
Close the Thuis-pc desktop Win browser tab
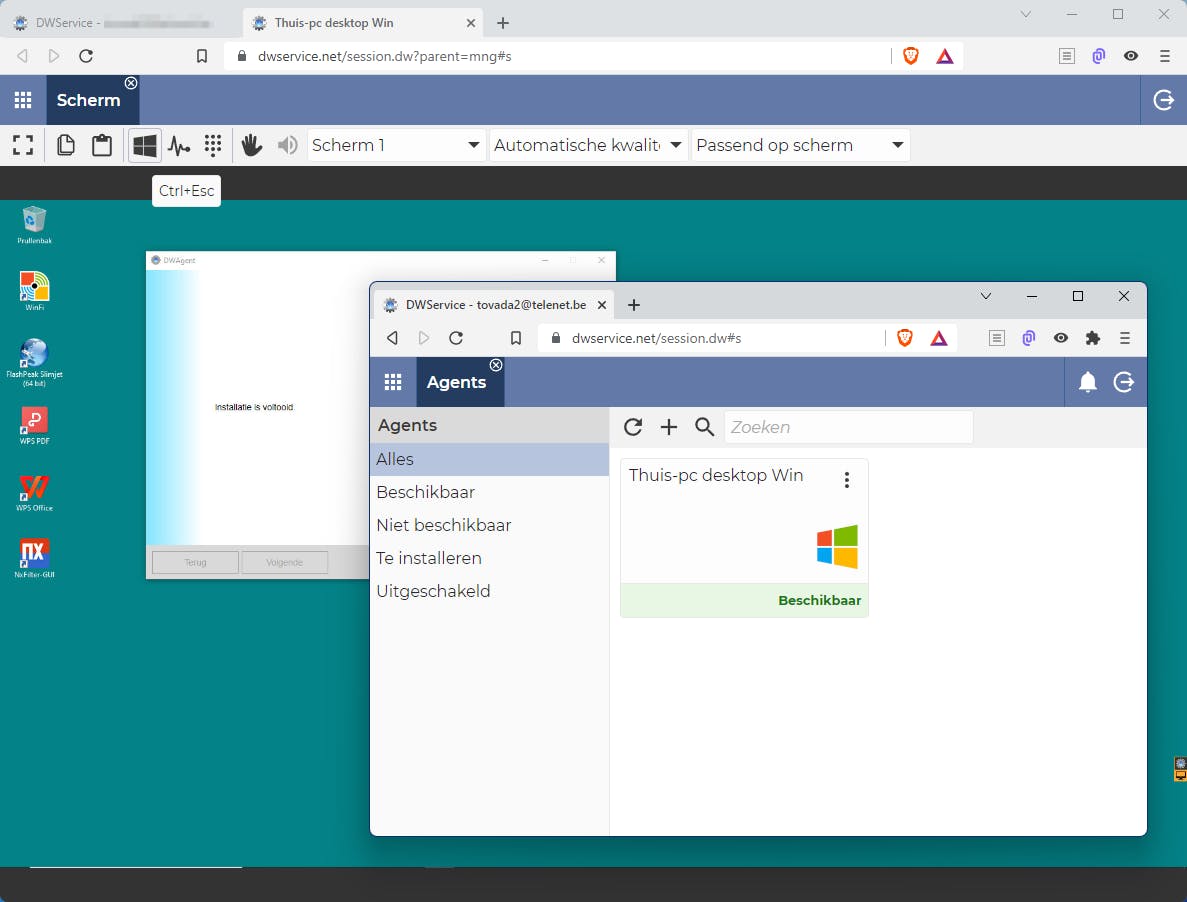point(471,23)
